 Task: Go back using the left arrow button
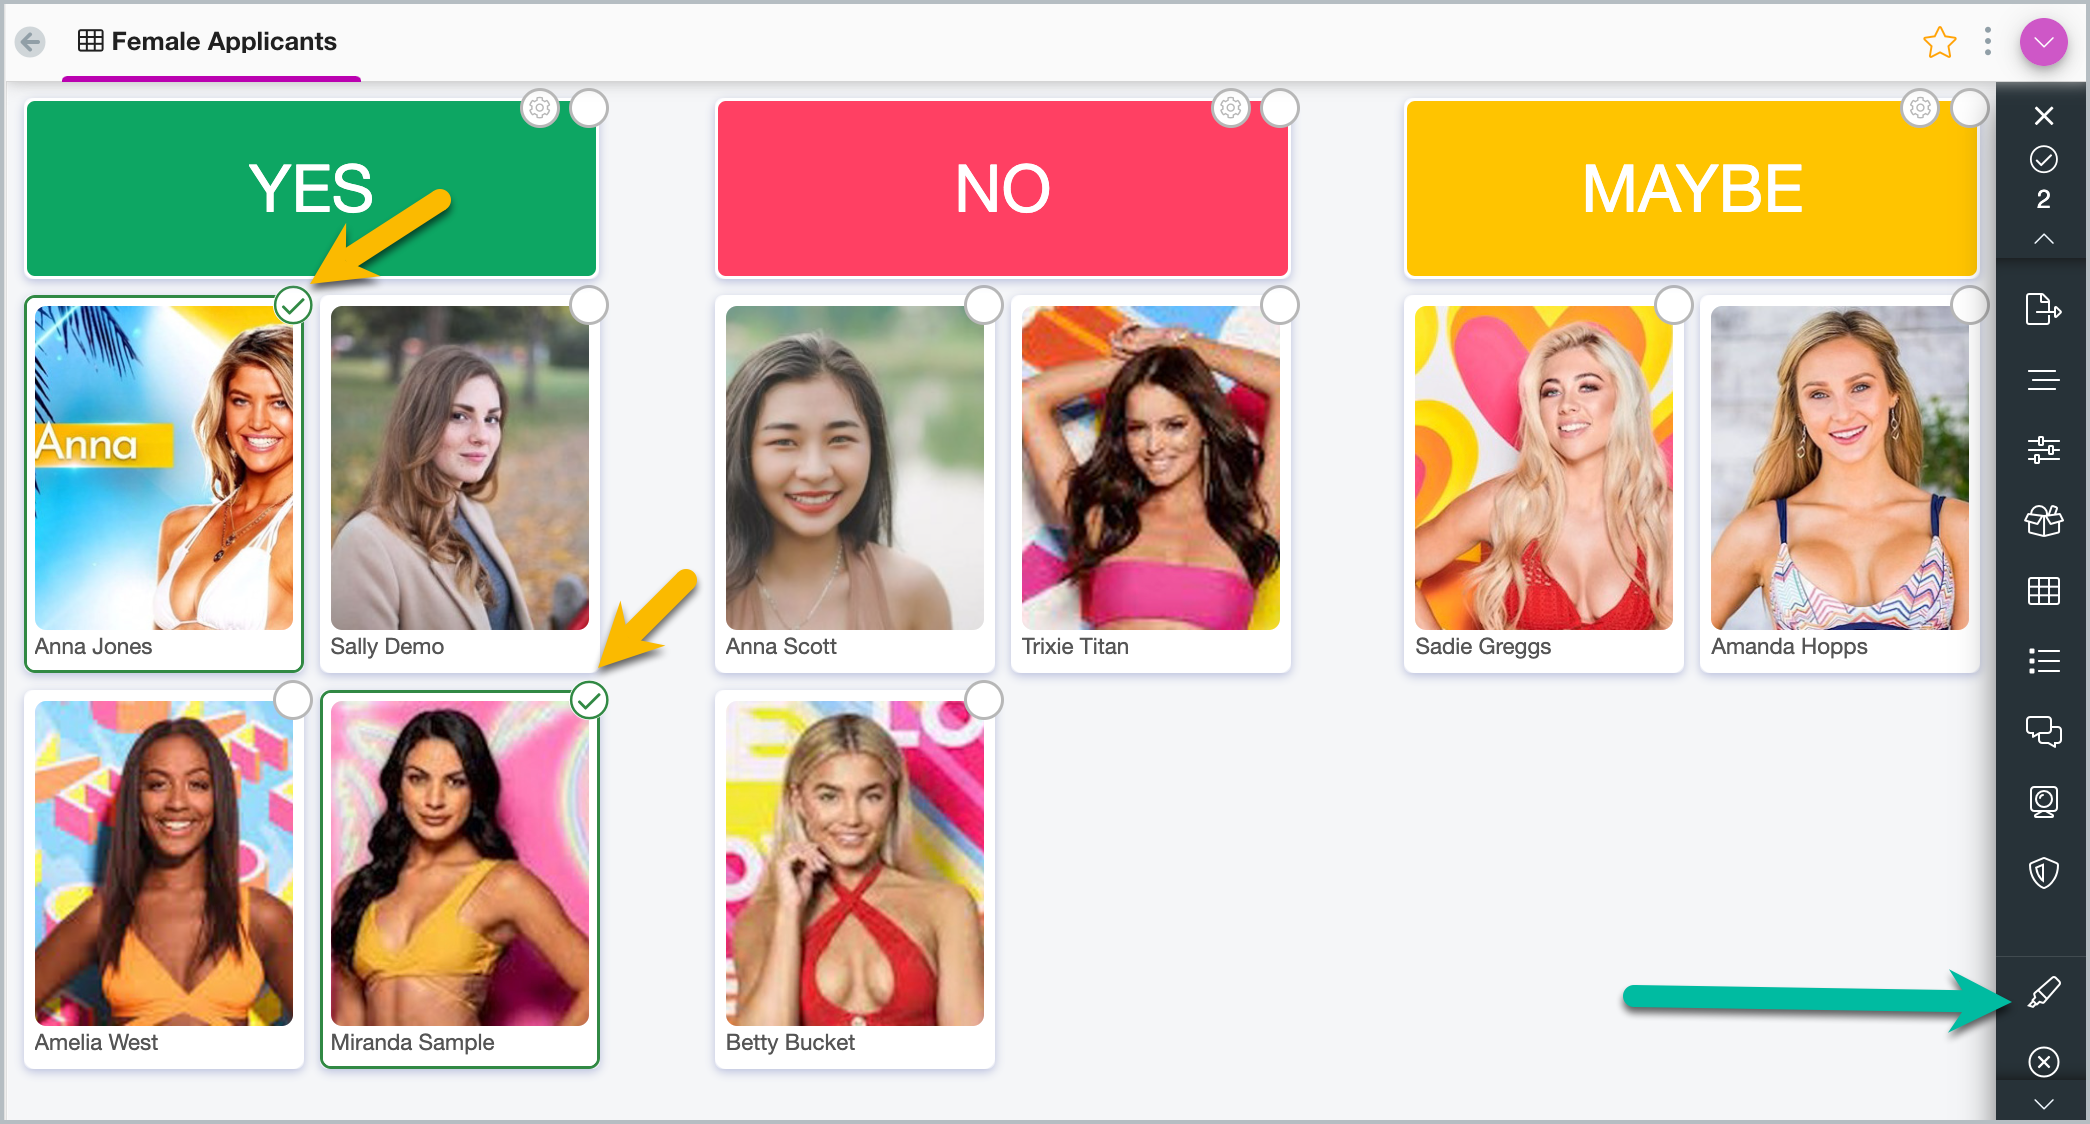click(x=31, y=42)
